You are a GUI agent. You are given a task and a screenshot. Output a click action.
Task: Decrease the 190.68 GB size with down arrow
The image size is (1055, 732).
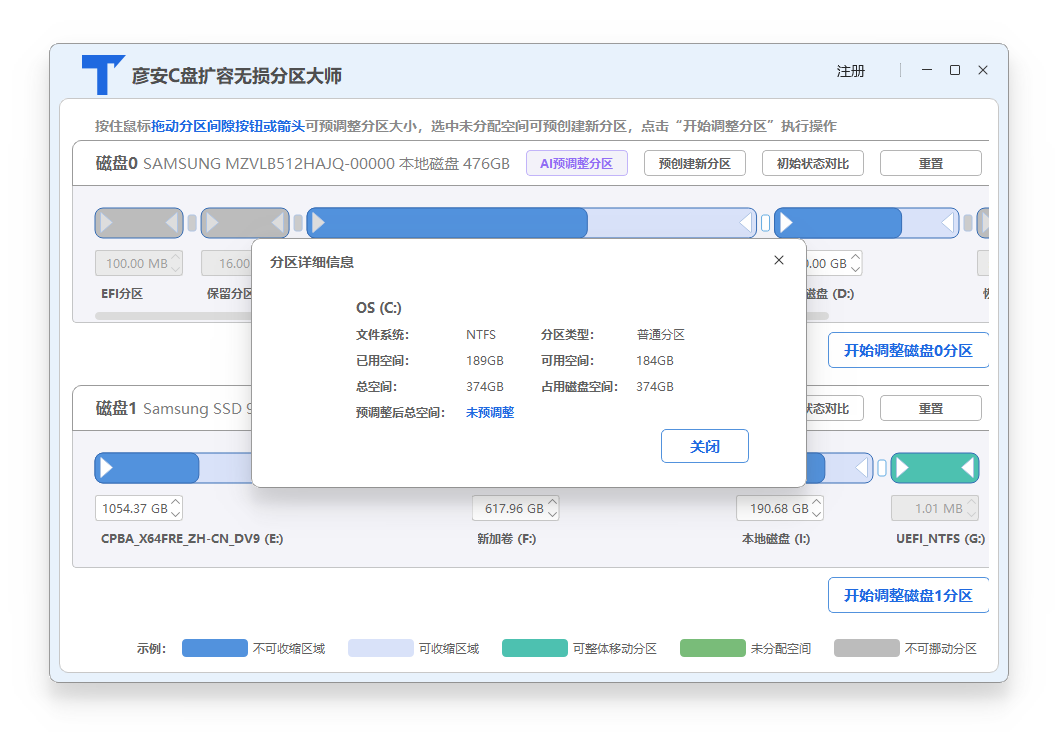click(817, 514)
